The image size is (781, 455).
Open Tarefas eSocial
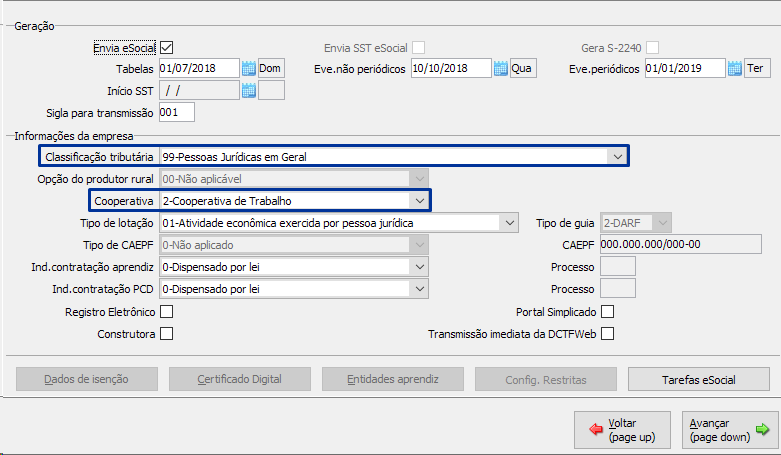point(698,379)
